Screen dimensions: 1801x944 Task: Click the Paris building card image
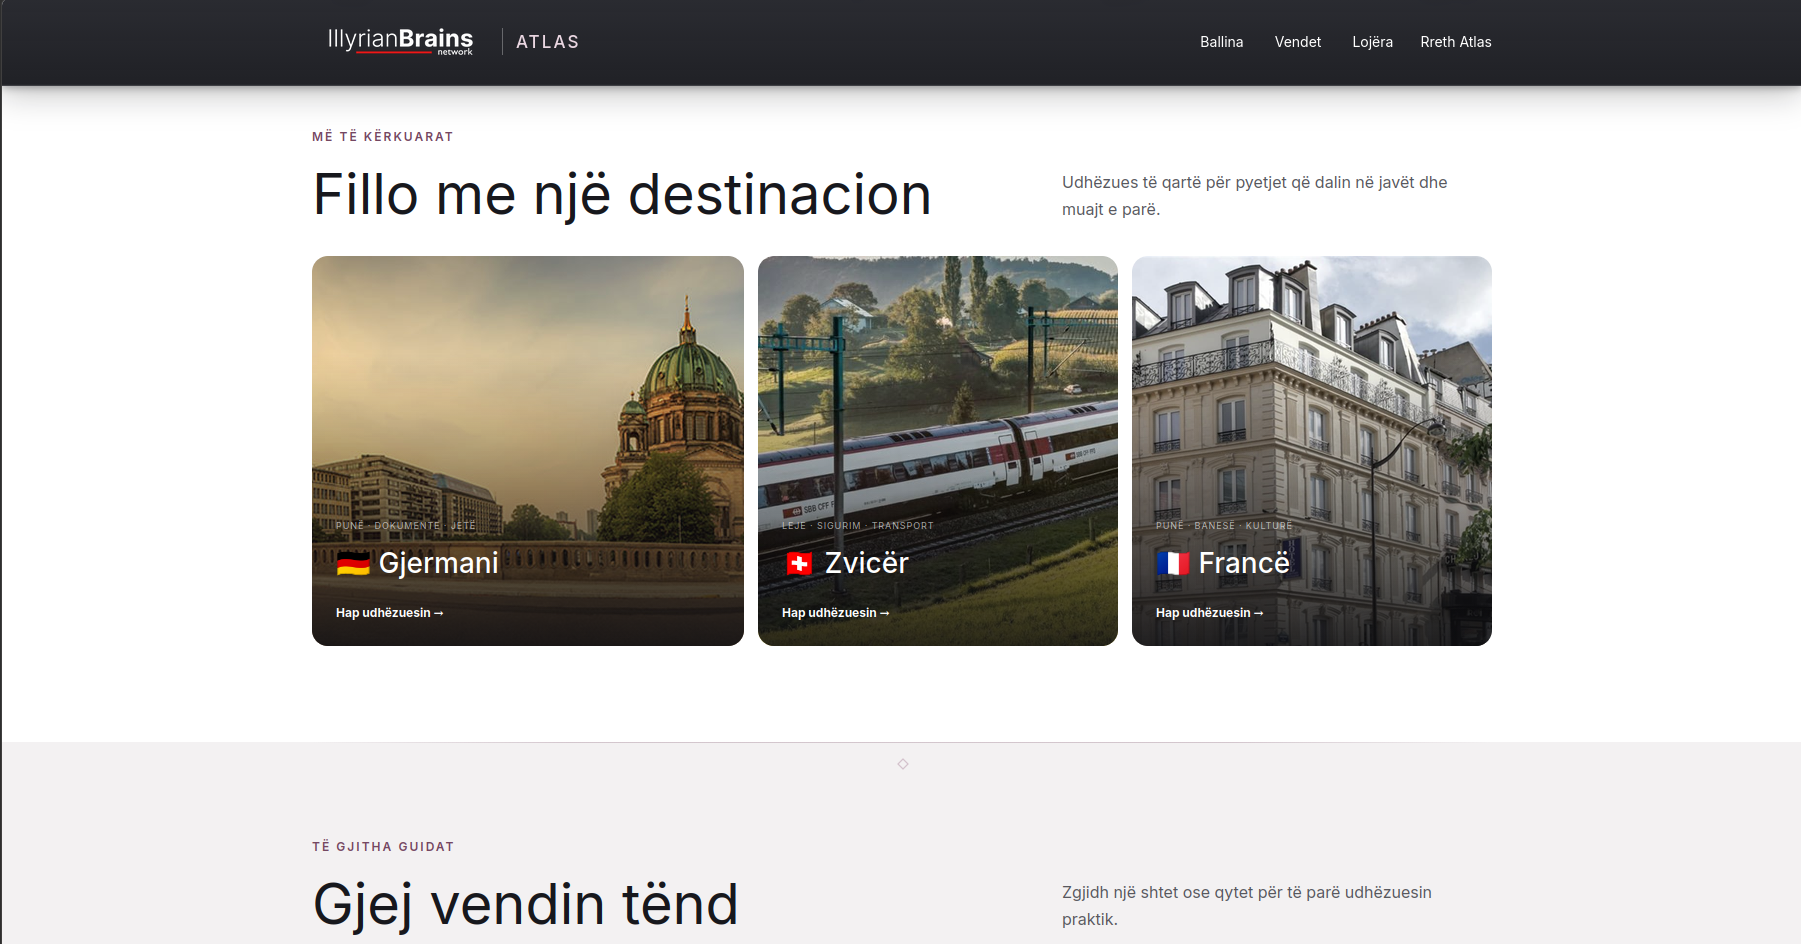click(x=1312, y=400)
